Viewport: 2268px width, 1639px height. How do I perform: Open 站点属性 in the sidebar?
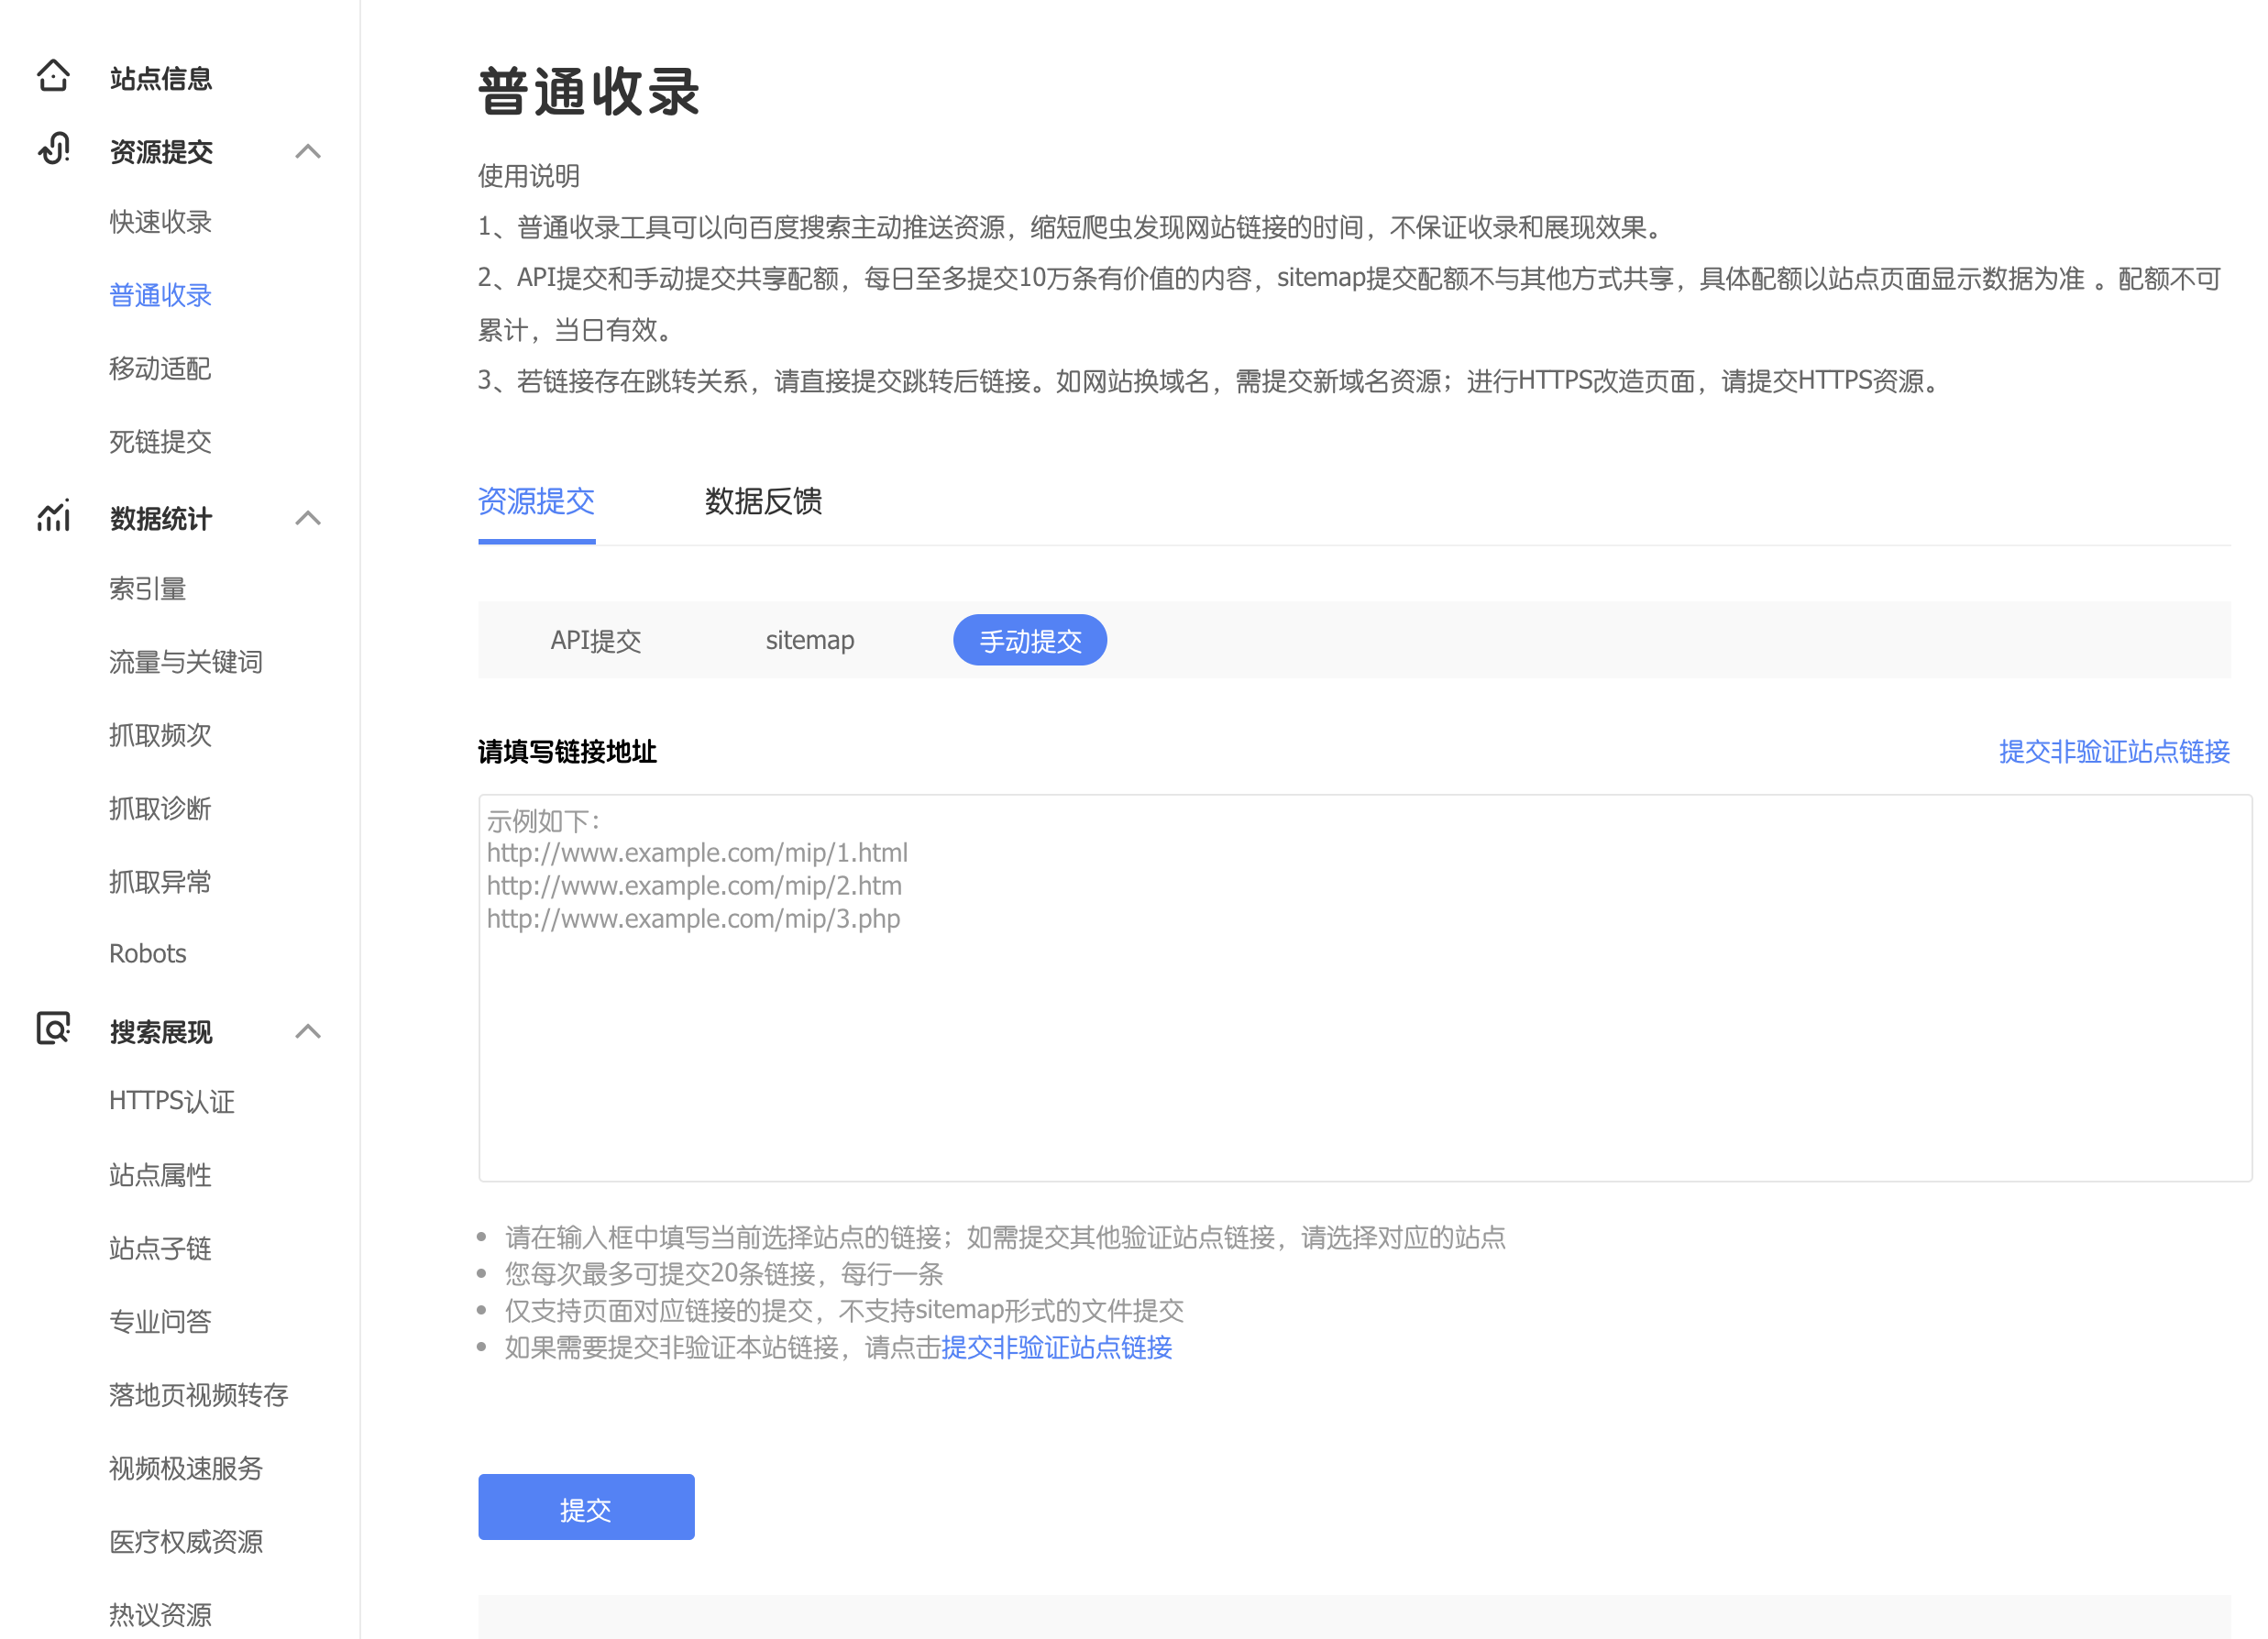click(161, 1175)
